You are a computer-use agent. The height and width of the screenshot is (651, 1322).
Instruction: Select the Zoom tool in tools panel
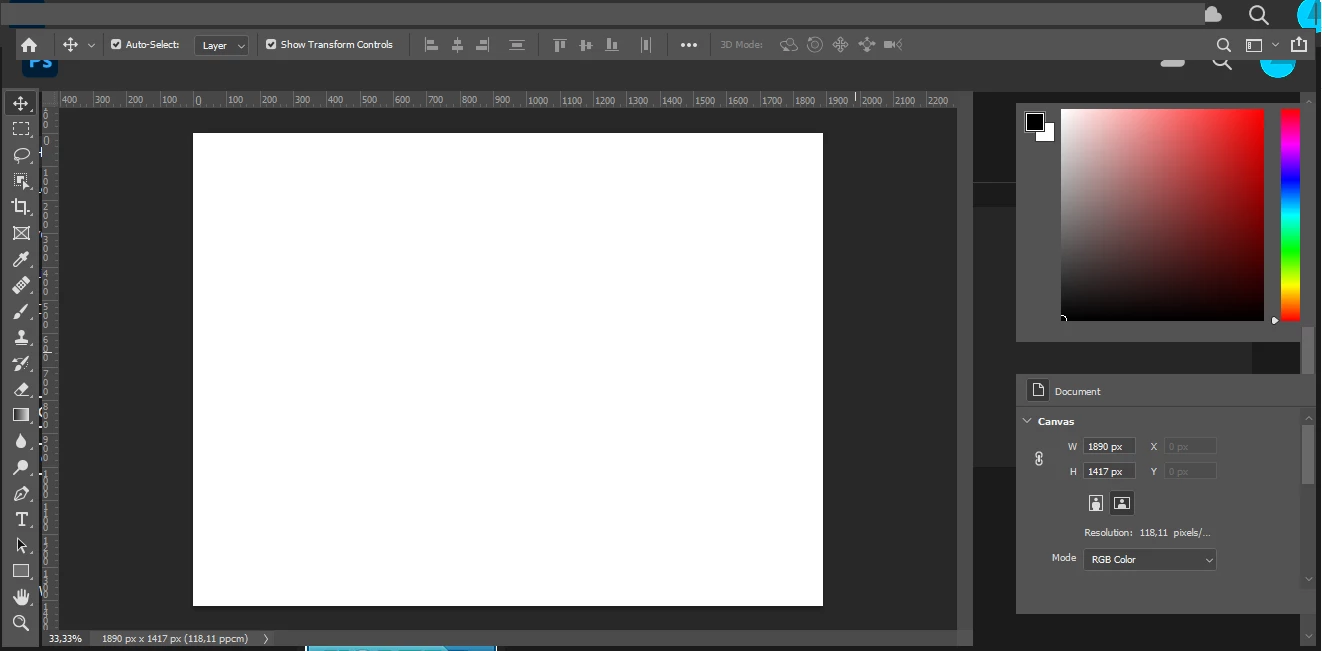point(21,623)
